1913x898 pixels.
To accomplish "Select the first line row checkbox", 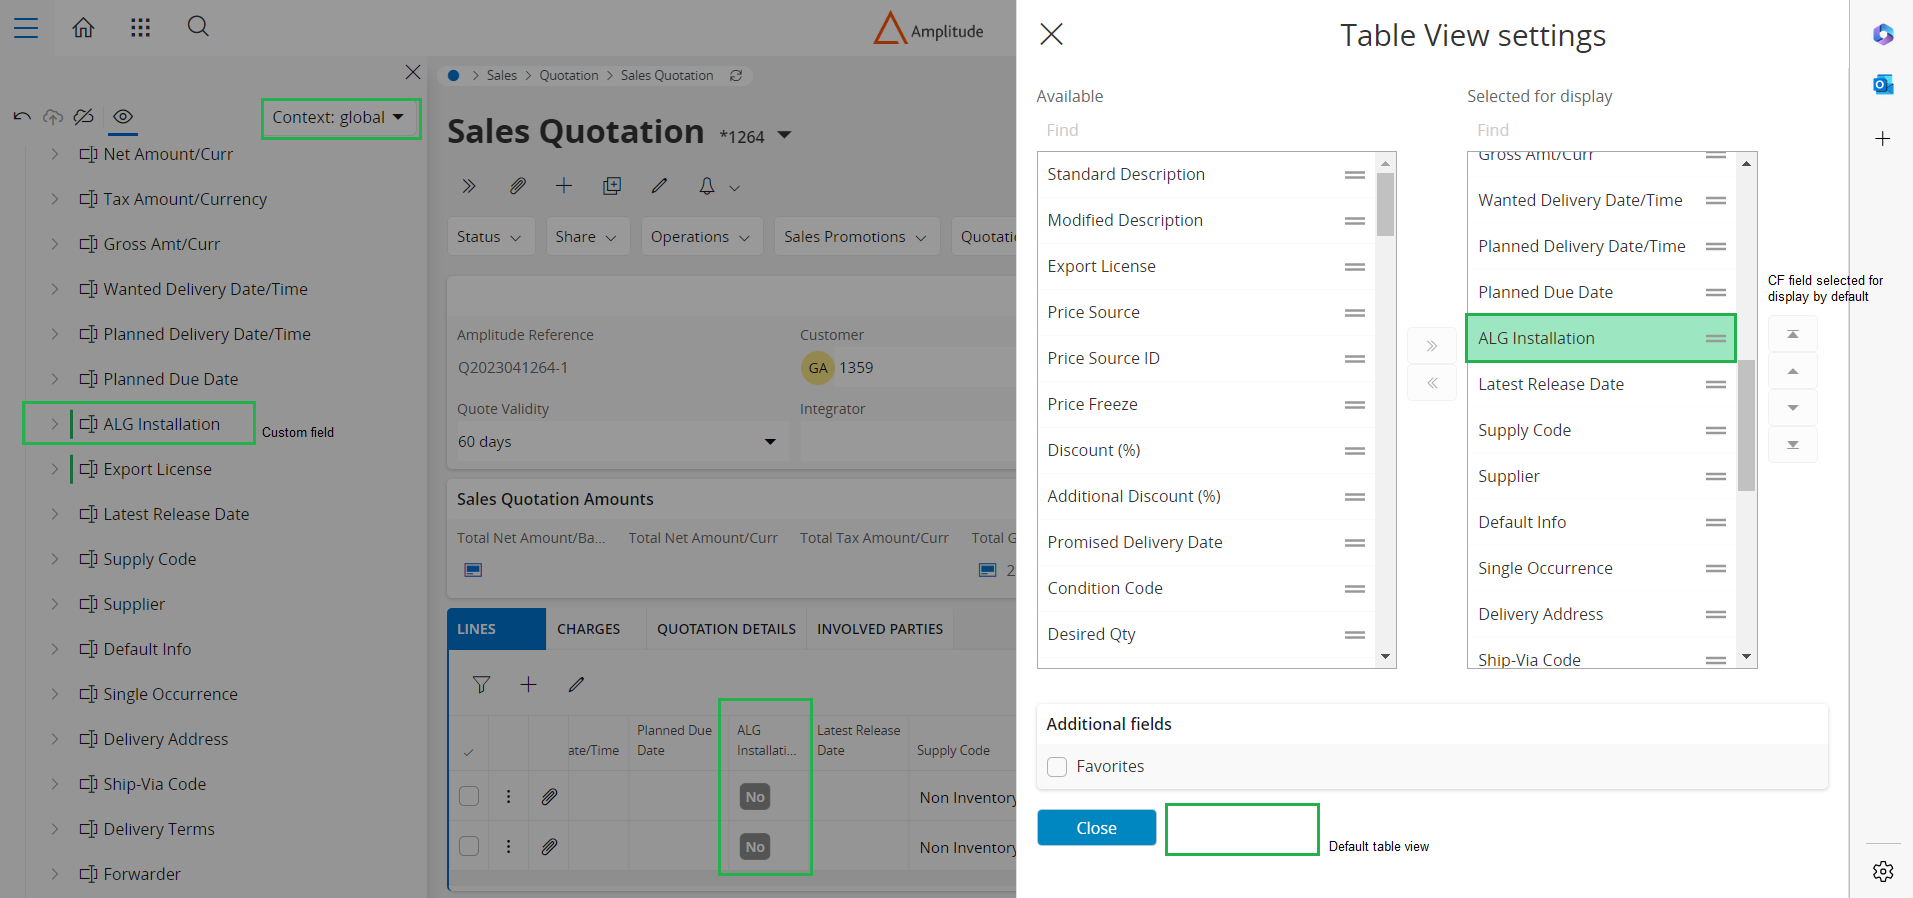I will coord(469,797).
